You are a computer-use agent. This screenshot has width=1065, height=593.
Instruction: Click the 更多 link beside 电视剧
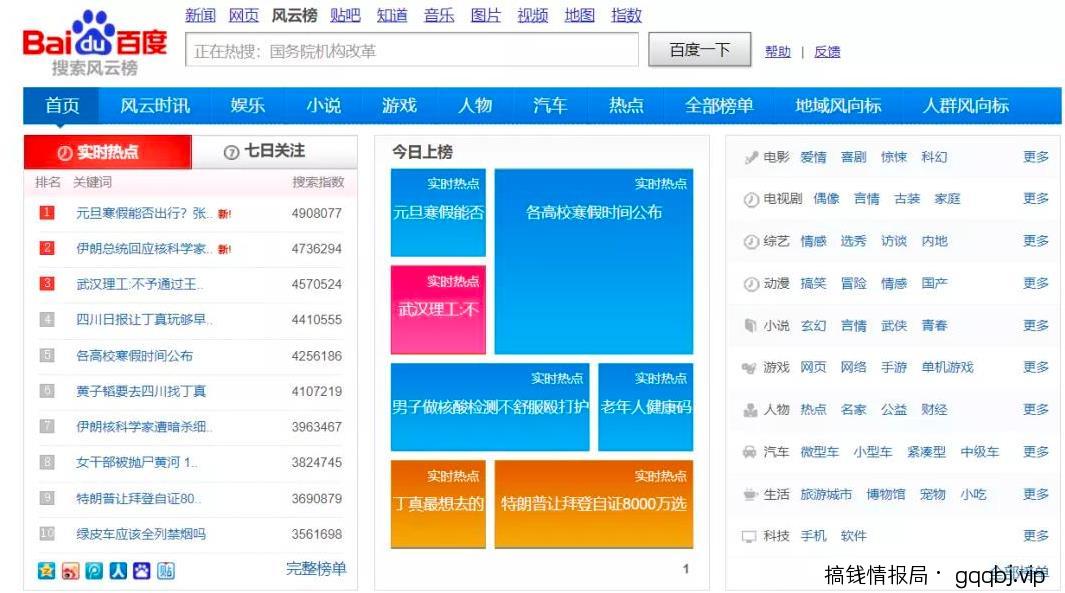tap(1035, 198)
